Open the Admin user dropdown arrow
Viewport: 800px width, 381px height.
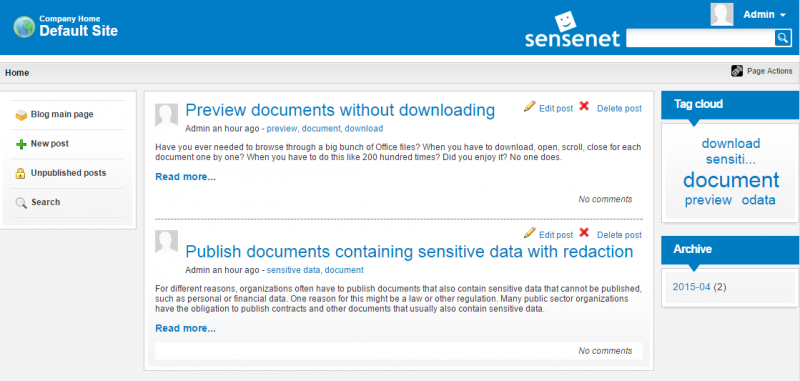tap(783, 15)
